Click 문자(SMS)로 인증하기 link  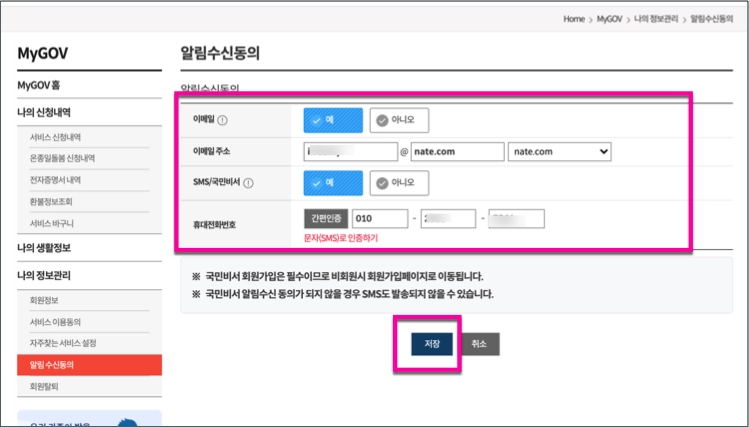click(341, 238)
